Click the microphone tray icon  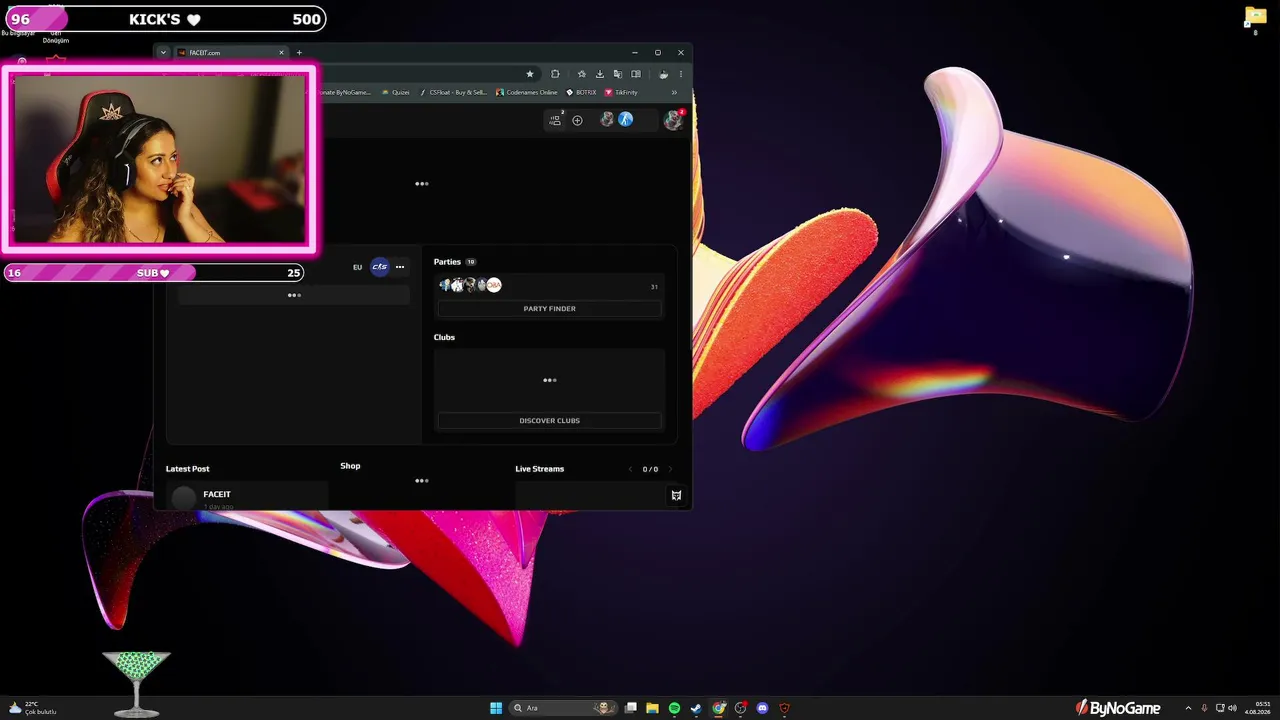click(x=1204, y=708)
